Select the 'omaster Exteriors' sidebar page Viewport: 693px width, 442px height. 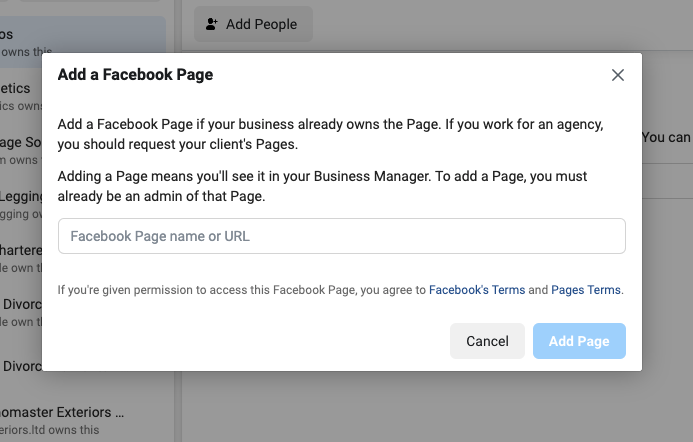tap(62, 419)
